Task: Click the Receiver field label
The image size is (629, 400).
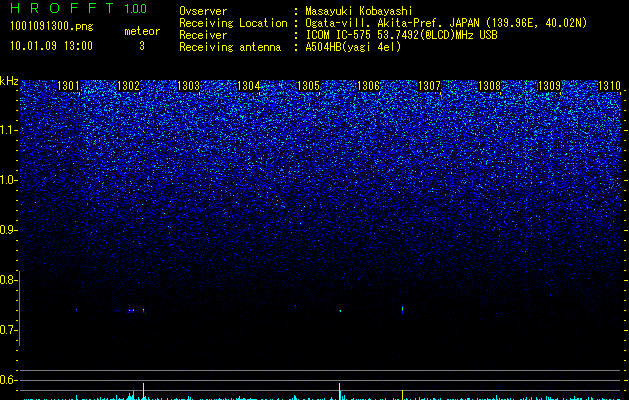Action: coord(203,35)
